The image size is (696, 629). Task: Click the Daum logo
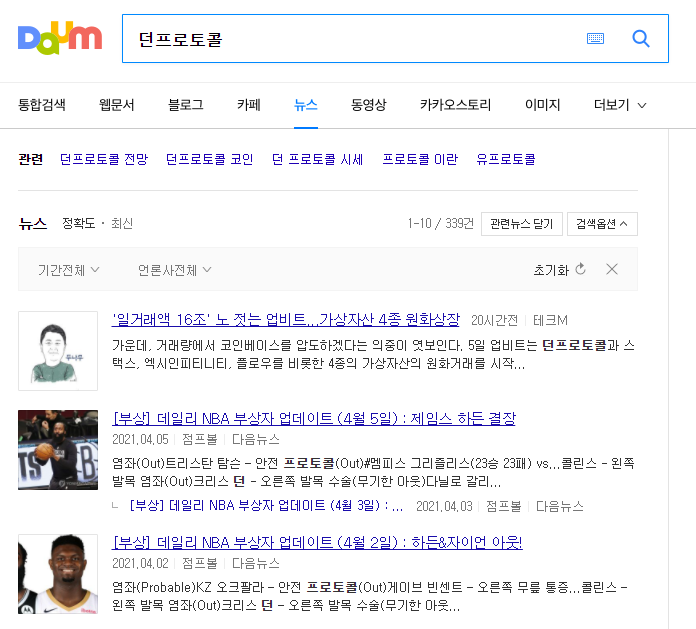click(x=60, y=38)
